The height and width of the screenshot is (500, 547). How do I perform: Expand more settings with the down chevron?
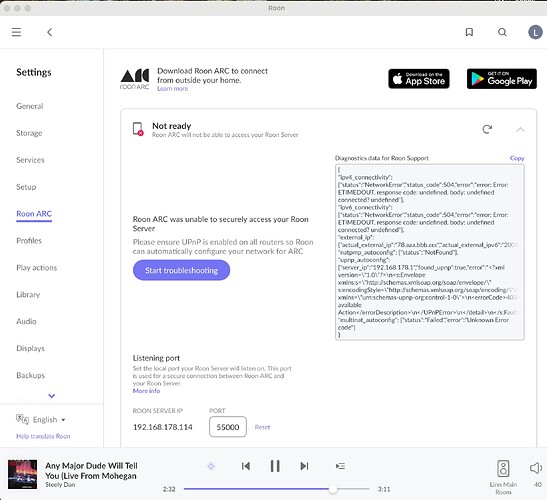(x=52, y=396)
